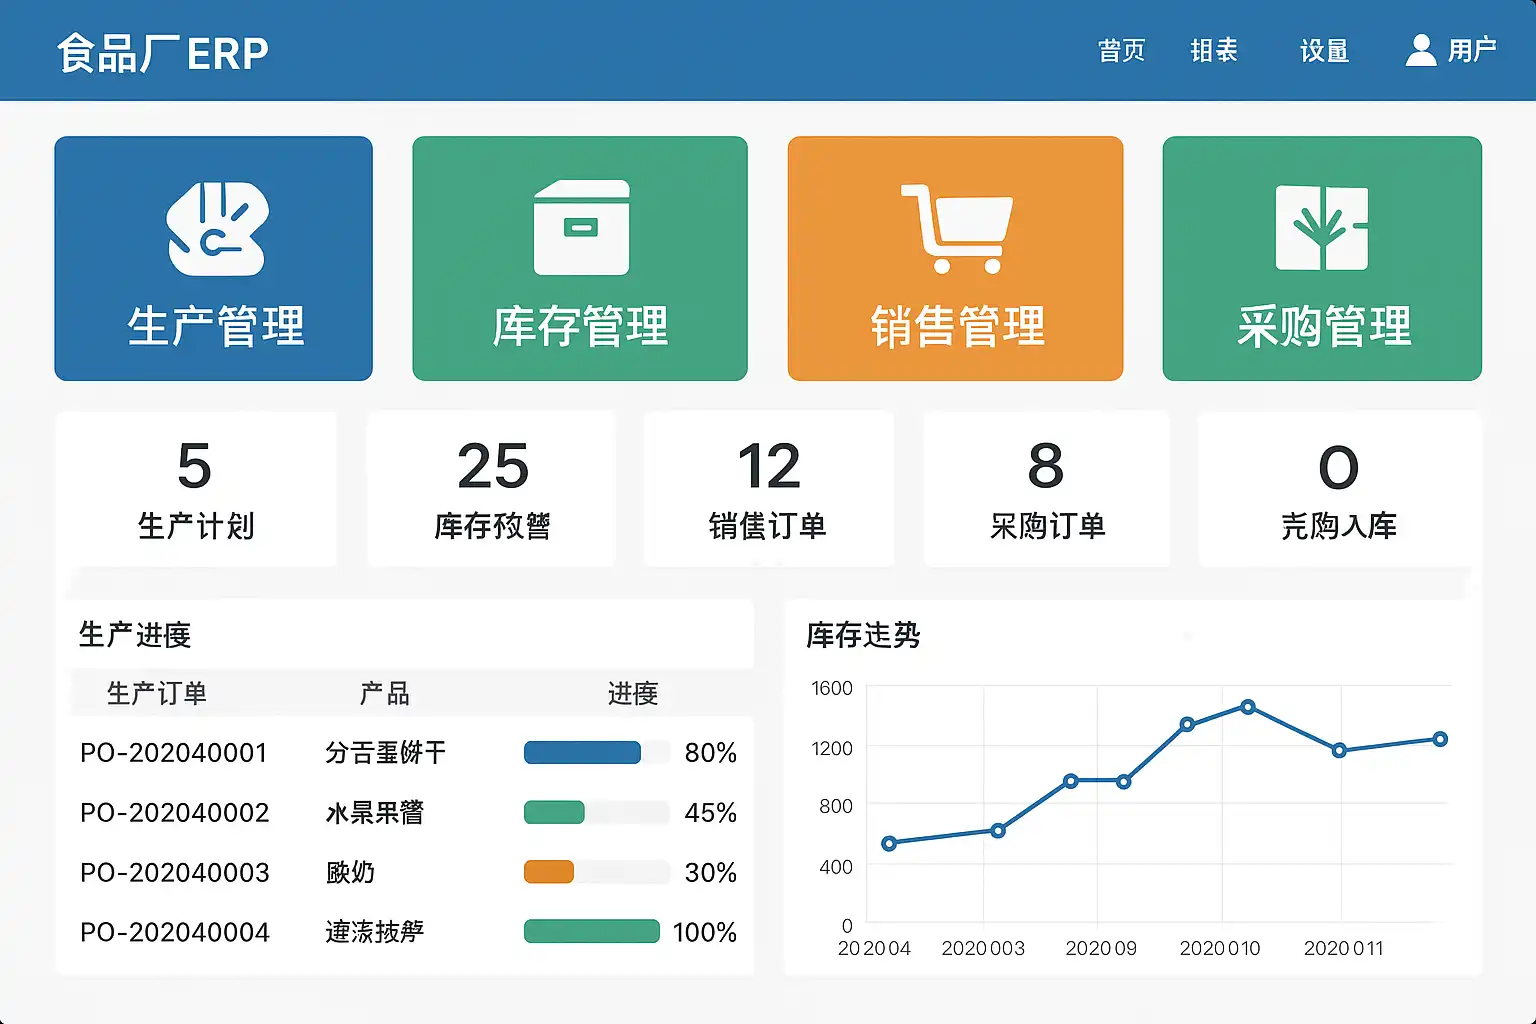Image resolution: width=1536 pixels, height=1024 pixels.
Task: Click the 产品 column header
Action: coord(385,693)
